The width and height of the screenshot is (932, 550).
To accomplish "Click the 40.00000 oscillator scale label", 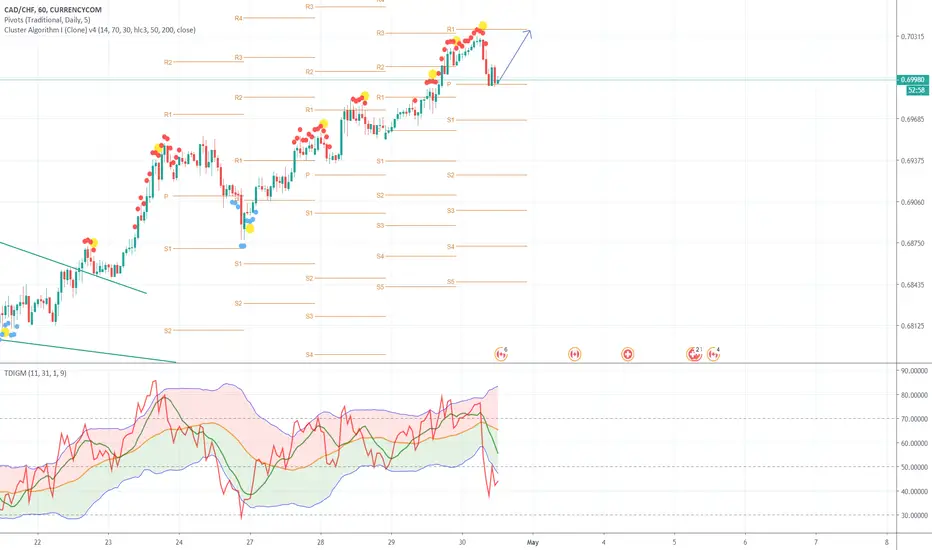I will (914, 492).
